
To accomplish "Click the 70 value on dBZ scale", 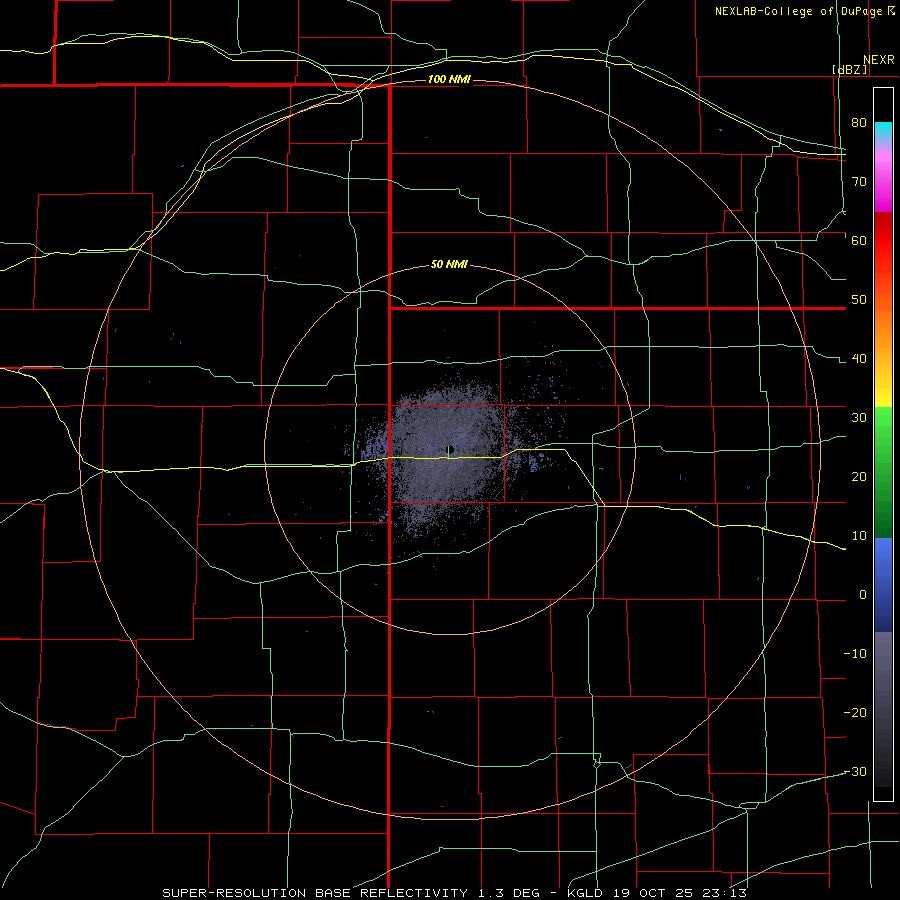I will click(859, 182).
